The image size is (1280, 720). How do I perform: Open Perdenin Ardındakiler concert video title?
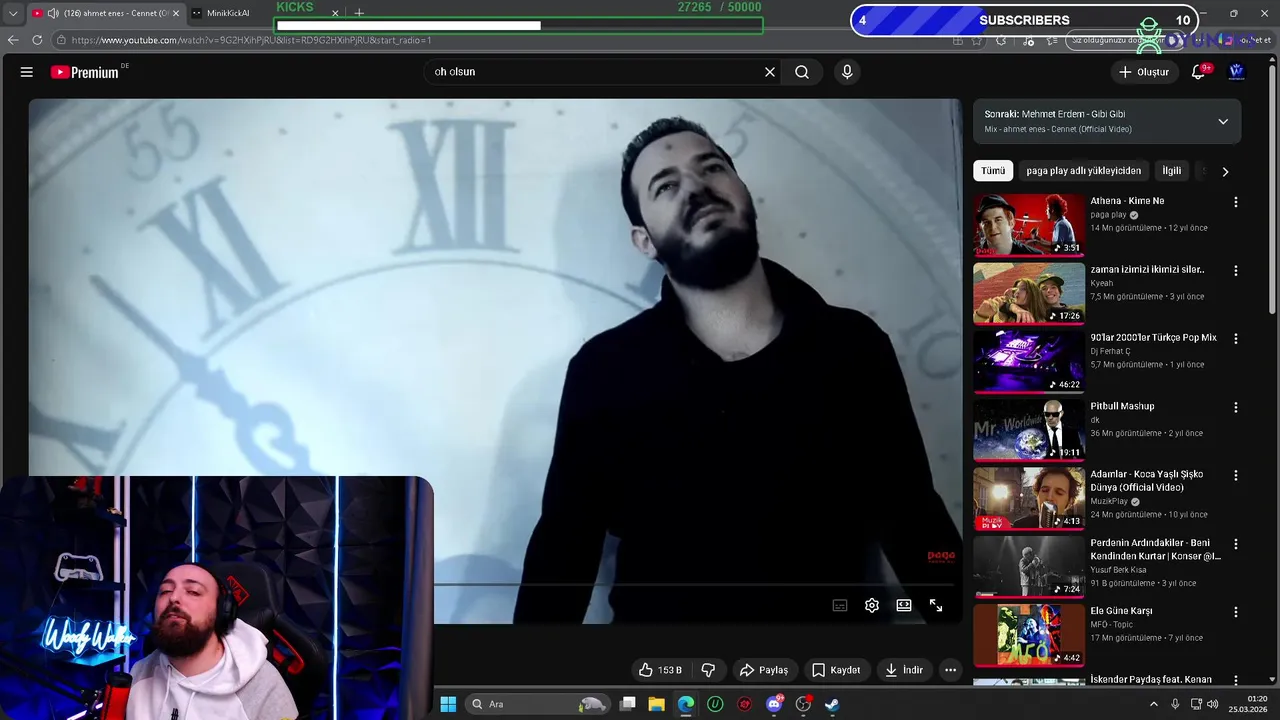pyautogui.click(x=1156, y=549)
